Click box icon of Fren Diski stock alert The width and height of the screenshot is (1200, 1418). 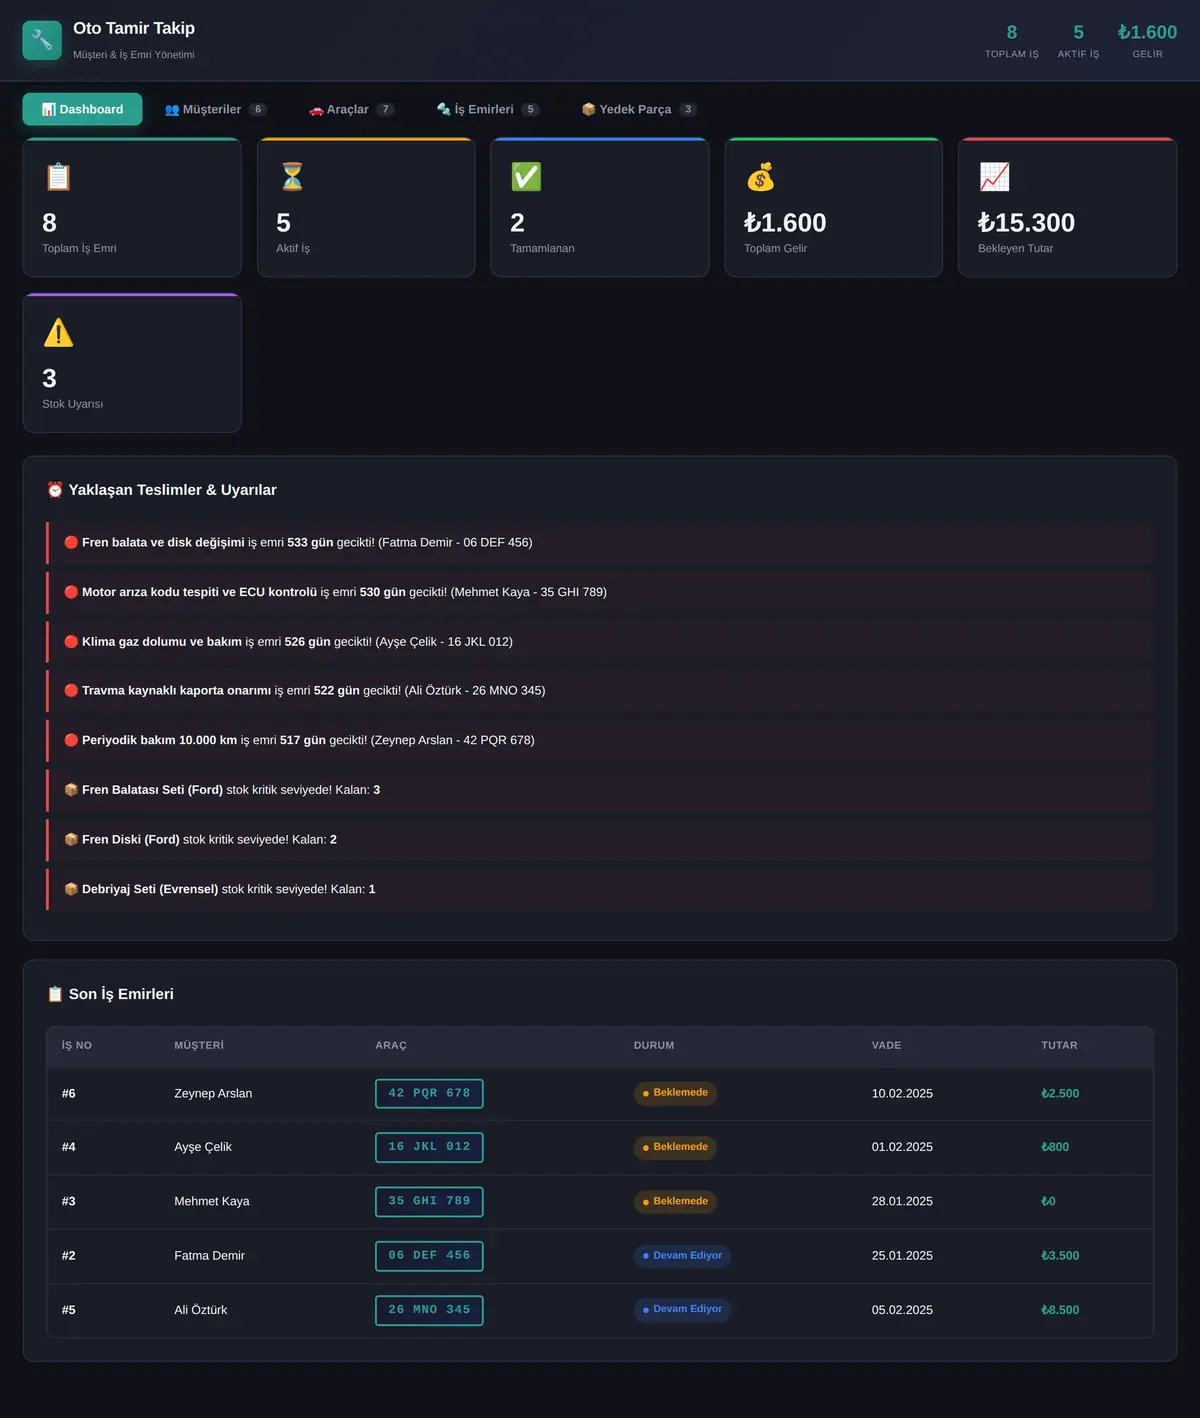pyautogui.click(x=71, y=839)
